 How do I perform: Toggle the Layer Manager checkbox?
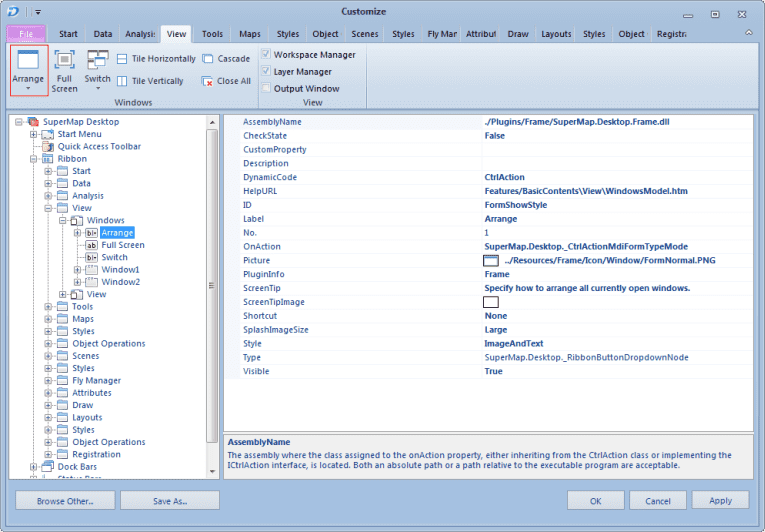[x=265, y=71]
